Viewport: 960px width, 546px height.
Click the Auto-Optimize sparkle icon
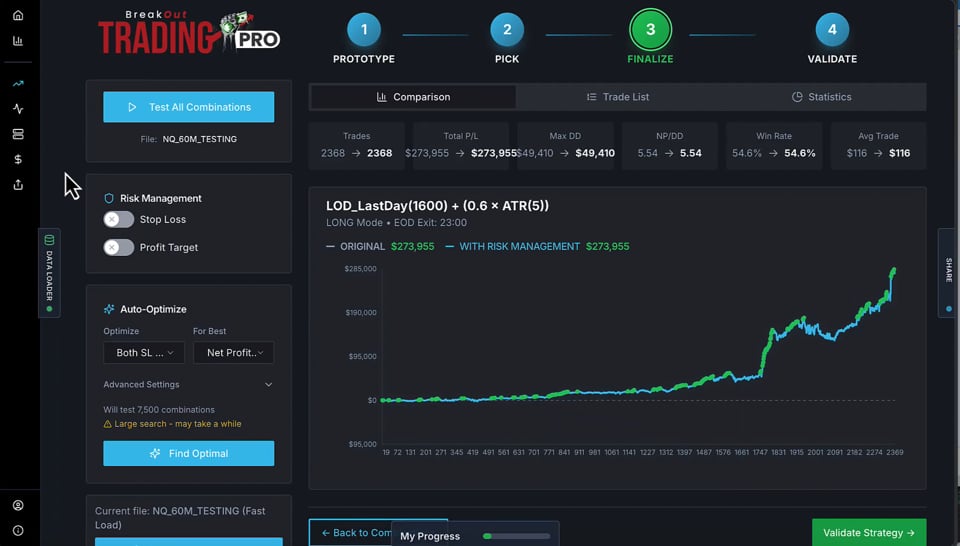pyautogui.click(x=109, y=309)
